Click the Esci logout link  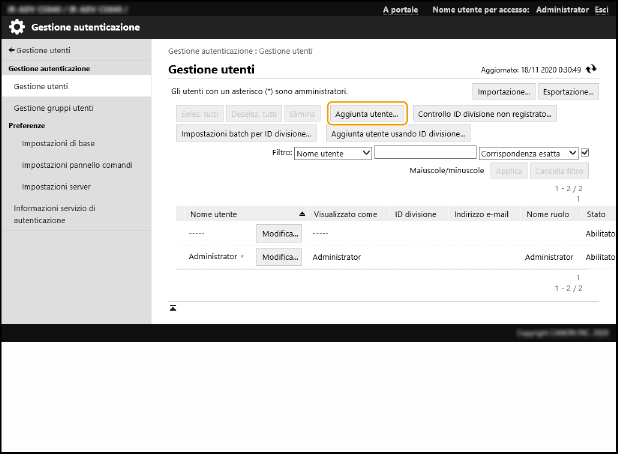(601, 9)
